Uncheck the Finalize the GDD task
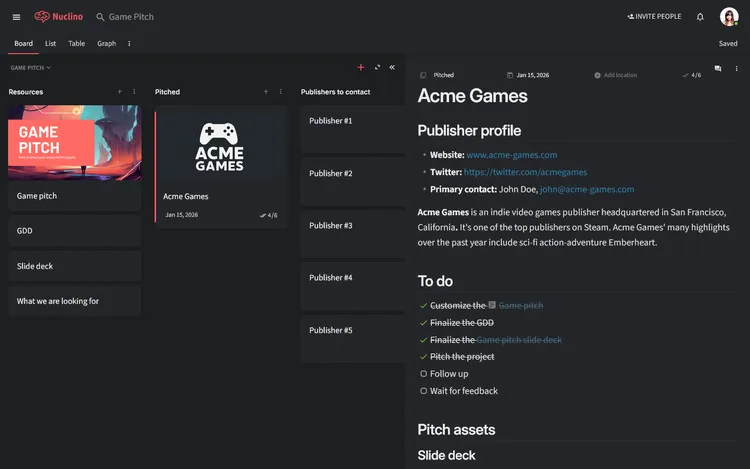Screen dimensions: 750x469 click(423, 323)
